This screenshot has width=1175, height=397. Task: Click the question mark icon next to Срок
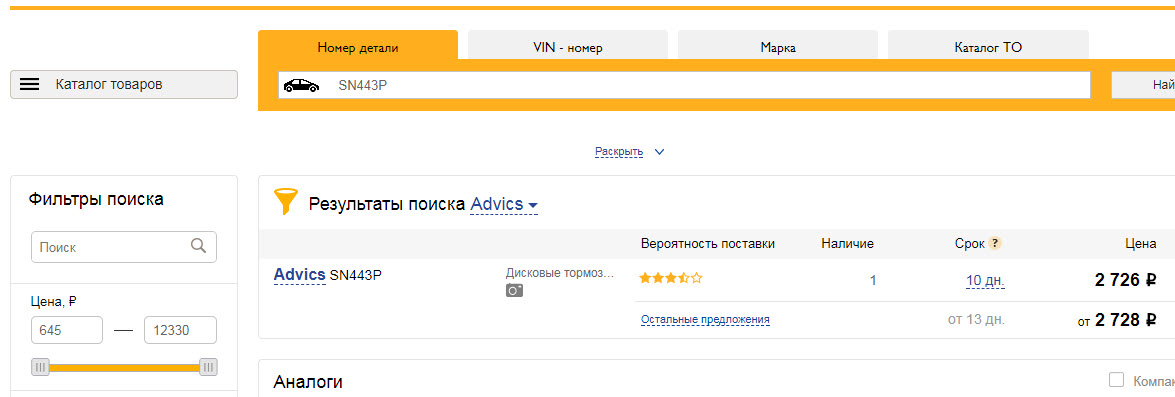[995, 243]
